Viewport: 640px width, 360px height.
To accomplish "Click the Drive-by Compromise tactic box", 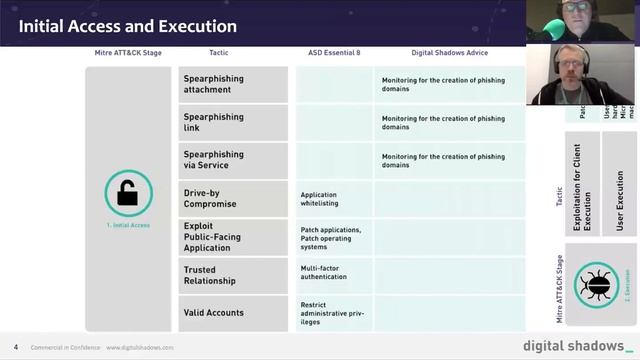I will [x=233, y=199].
